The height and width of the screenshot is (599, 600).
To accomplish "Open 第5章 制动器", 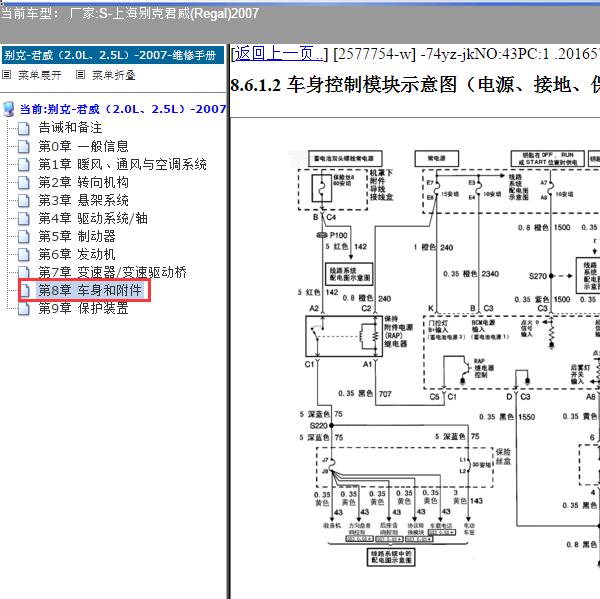I will point(77,236).
